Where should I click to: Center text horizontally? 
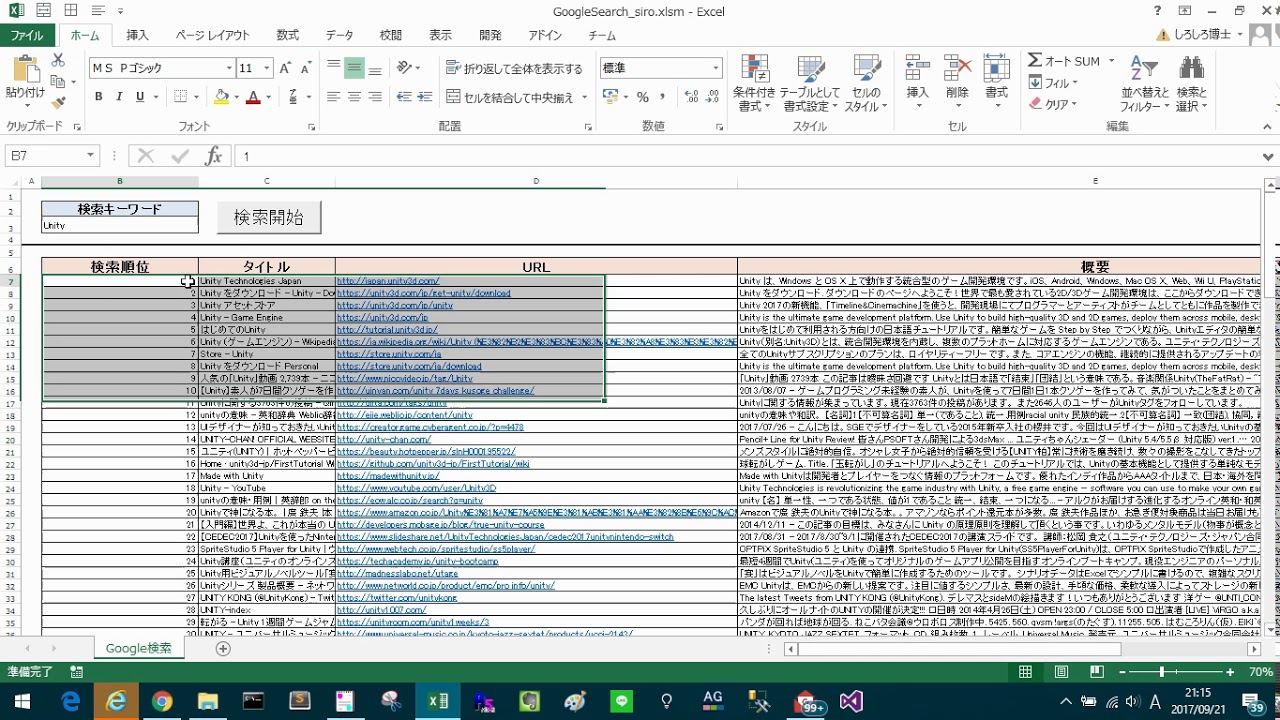tap(354, 97)
